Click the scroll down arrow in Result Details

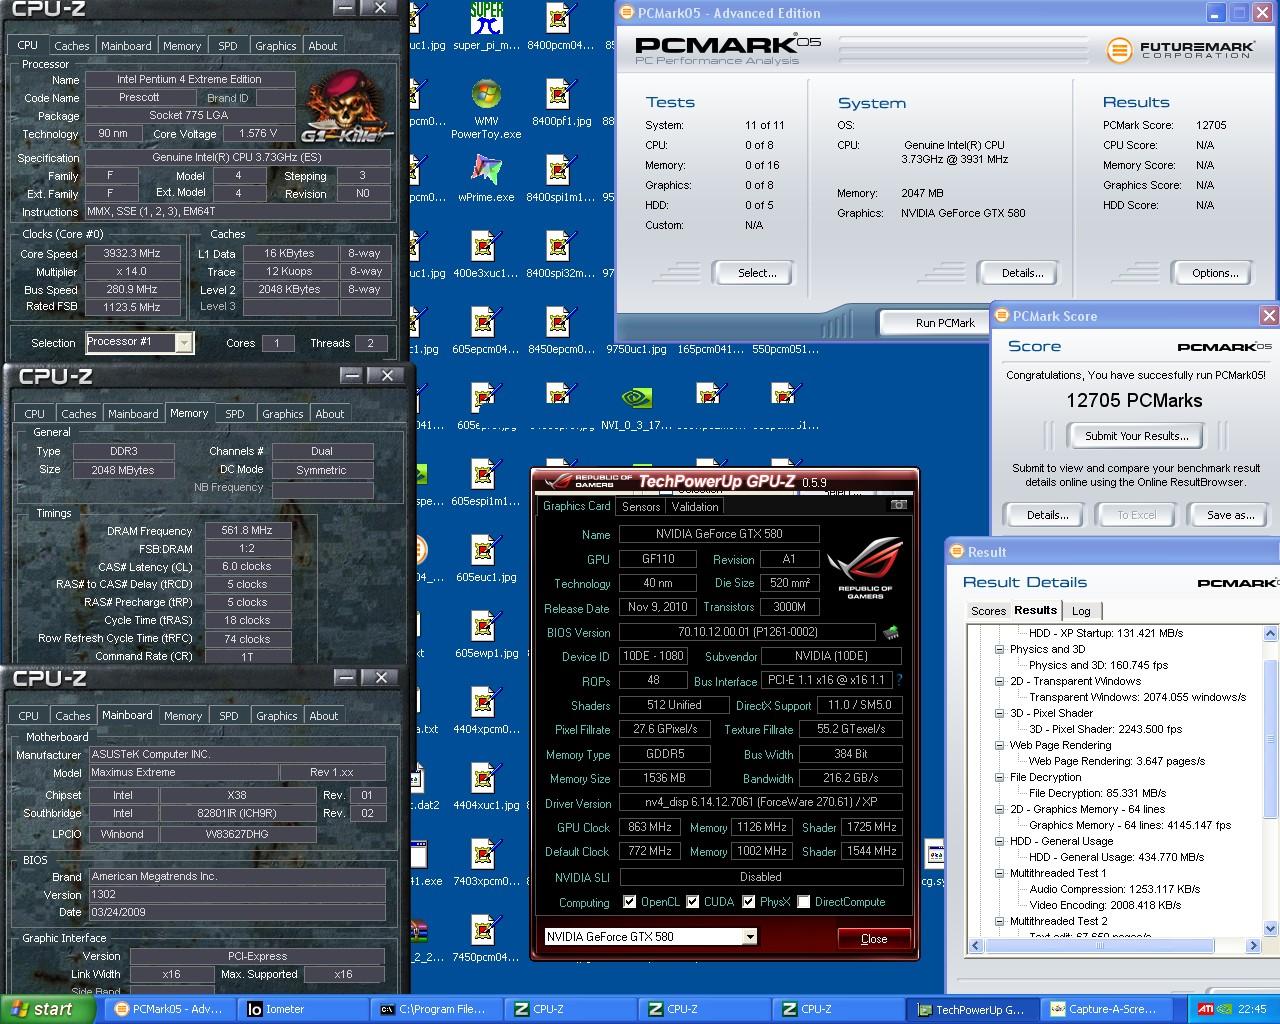(1271, 929)
